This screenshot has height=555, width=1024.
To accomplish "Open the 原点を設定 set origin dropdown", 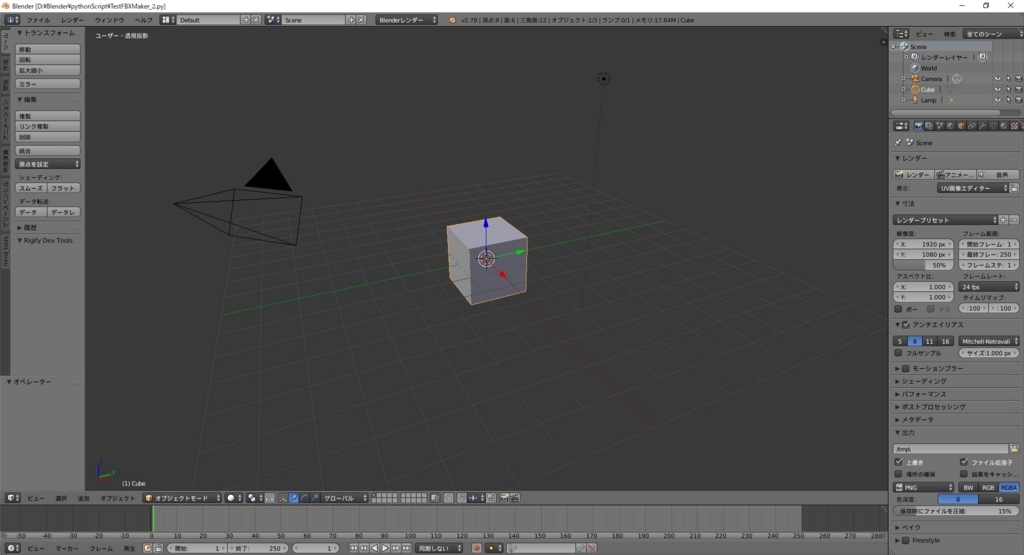I will pos(48,164).
